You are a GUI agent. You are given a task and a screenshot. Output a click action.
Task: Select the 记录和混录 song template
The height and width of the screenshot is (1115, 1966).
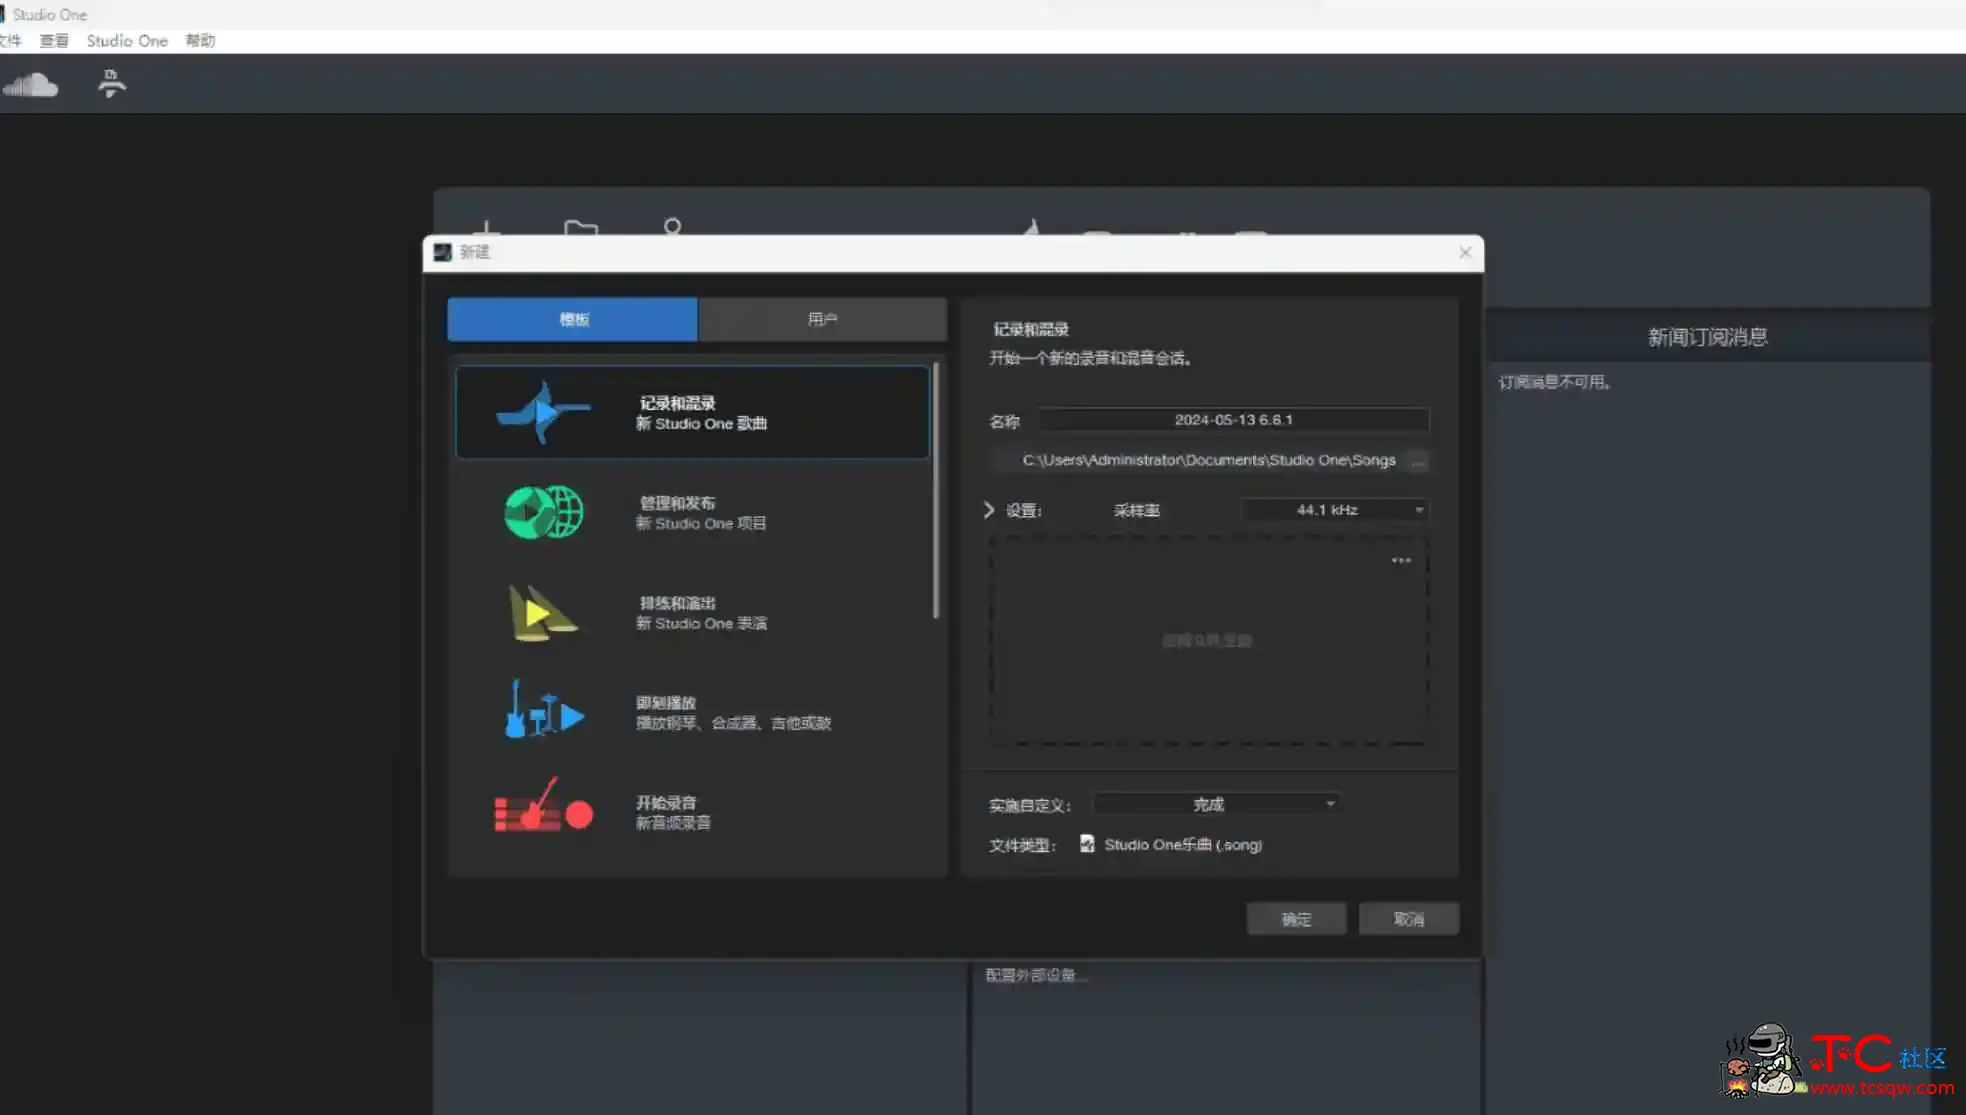pyautogui.click(x=692, y=412)
